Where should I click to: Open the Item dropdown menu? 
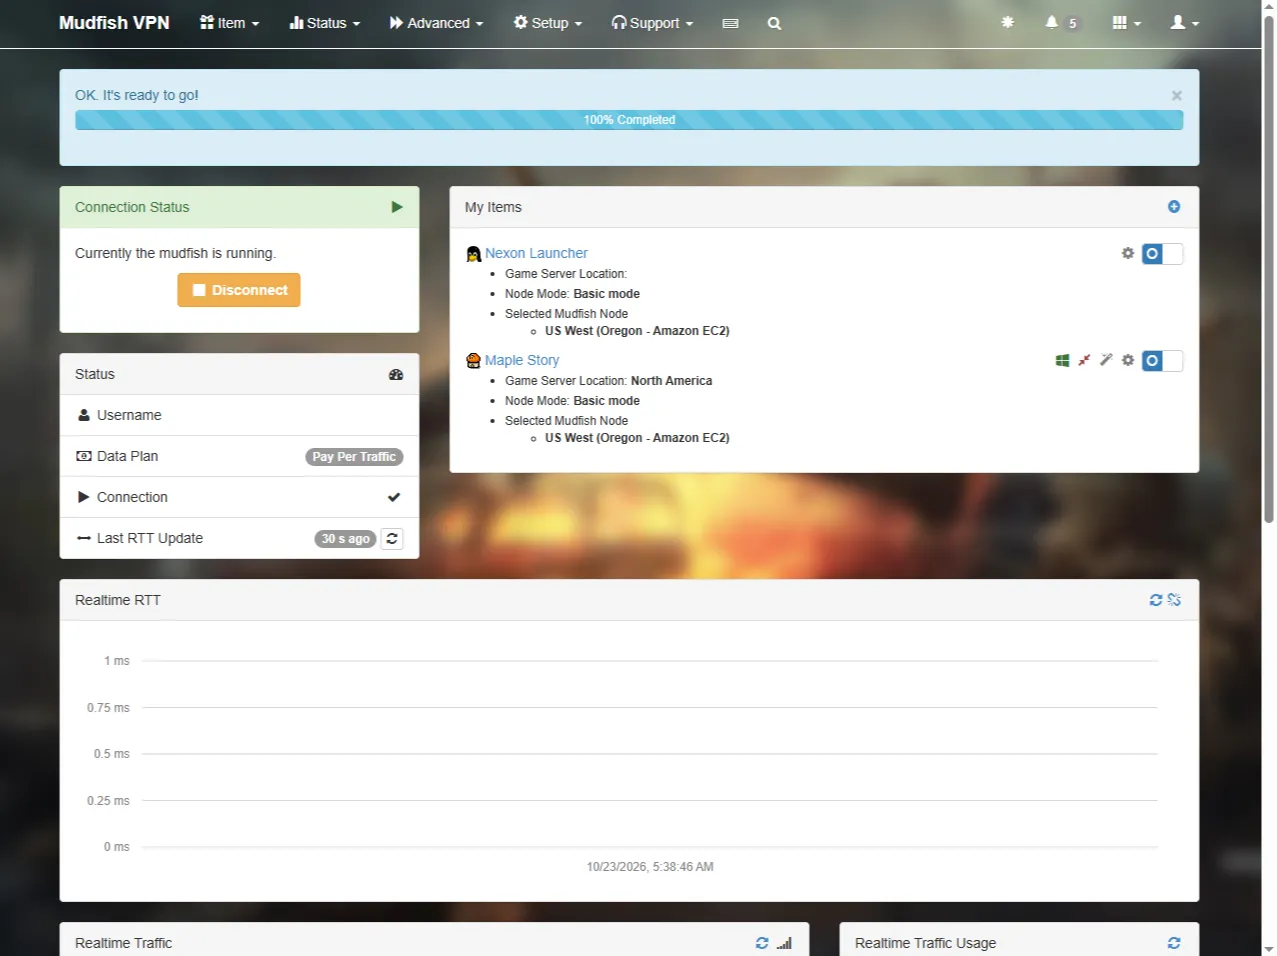[229, 23]
